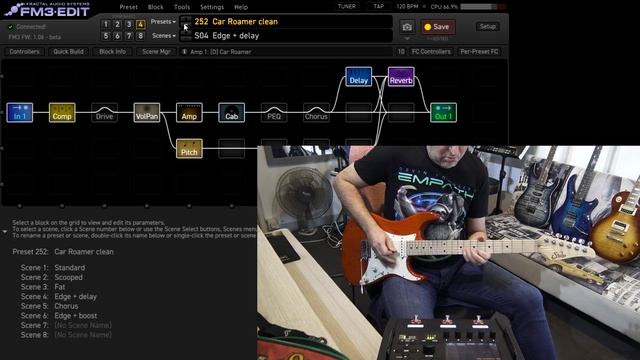Click the Save button
This screenshot has width=640, height=360.
438,27
